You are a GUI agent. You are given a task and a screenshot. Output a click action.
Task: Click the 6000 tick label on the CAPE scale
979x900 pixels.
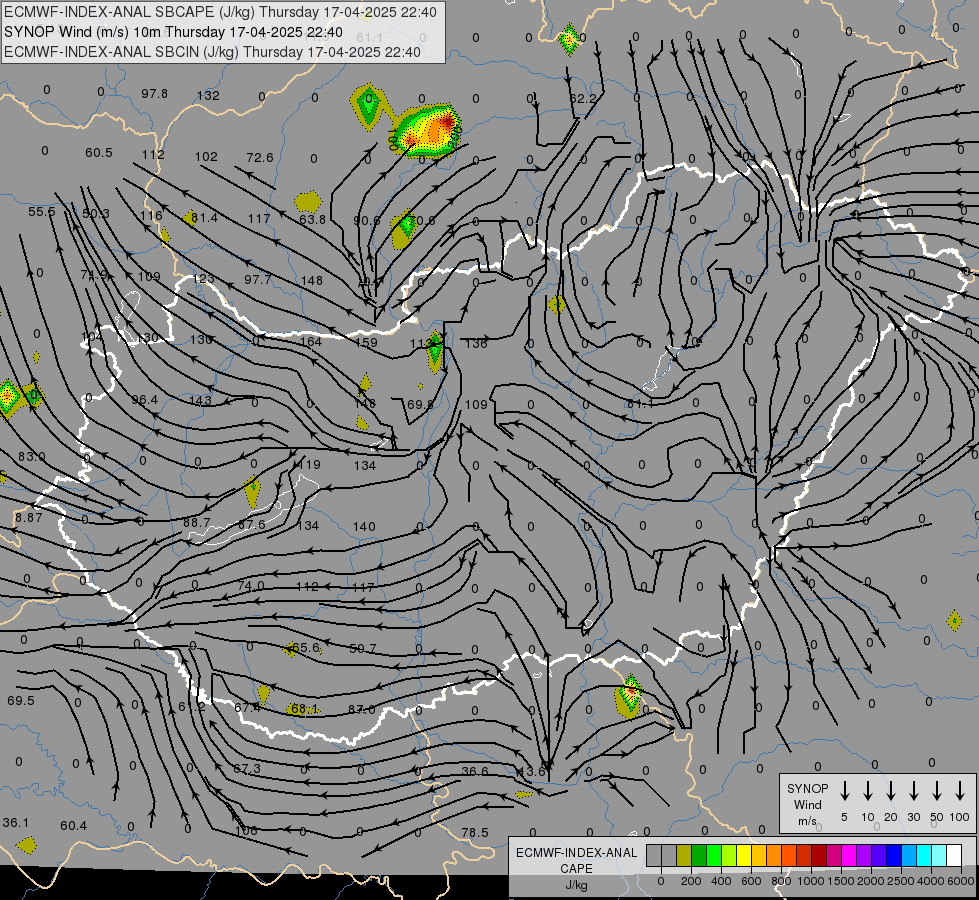coord(961,881)
